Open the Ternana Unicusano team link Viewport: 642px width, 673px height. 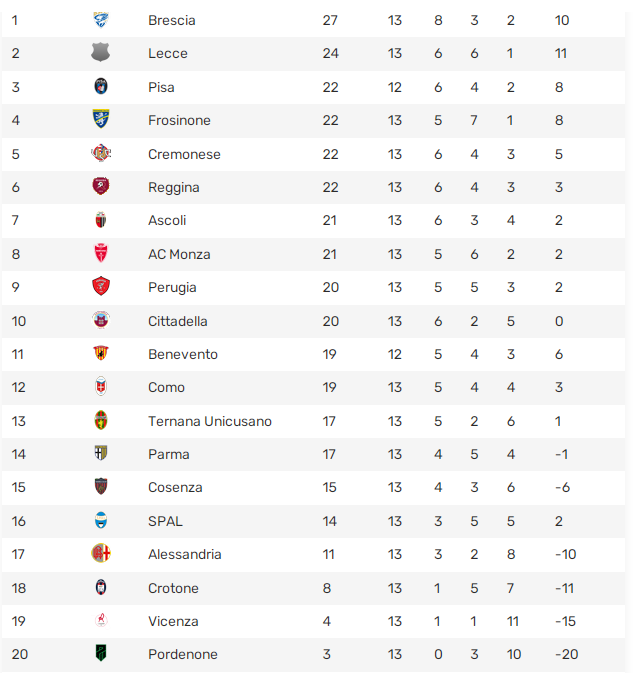pos(210,421)
